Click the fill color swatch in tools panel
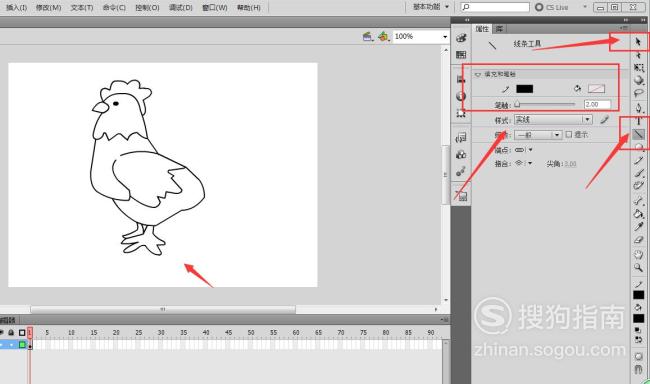 click(x=638, y=318)
